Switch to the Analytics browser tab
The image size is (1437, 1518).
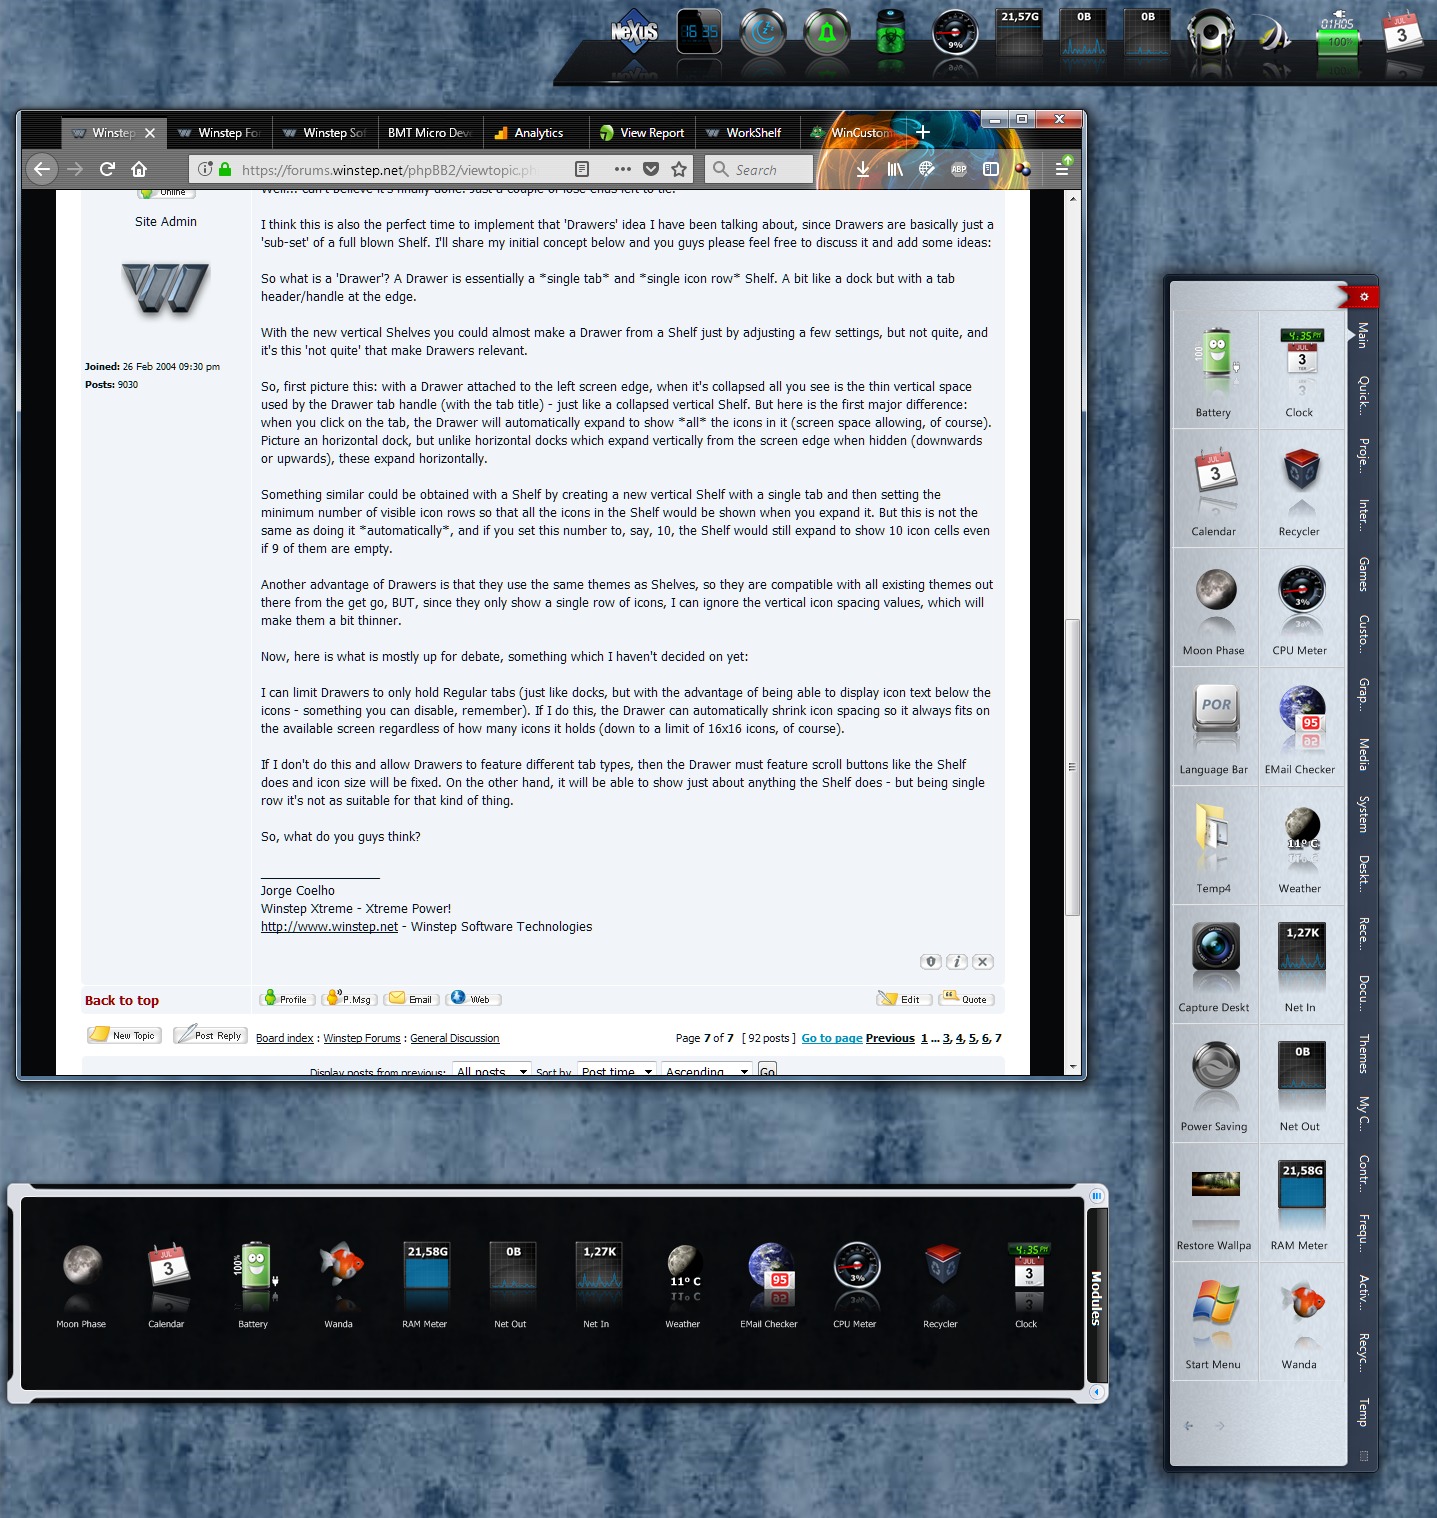[538, 133]
